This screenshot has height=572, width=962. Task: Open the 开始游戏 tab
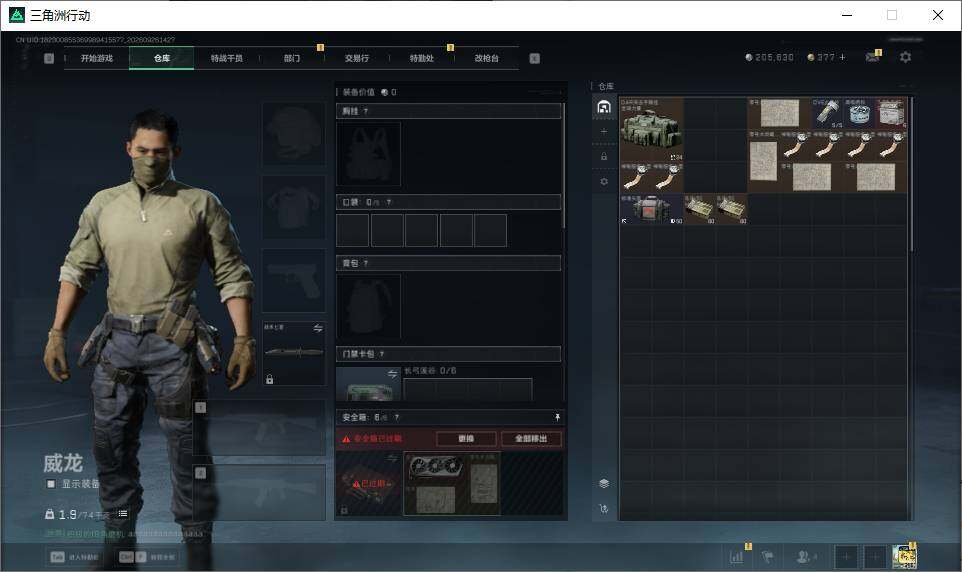[x=97, y=58]
